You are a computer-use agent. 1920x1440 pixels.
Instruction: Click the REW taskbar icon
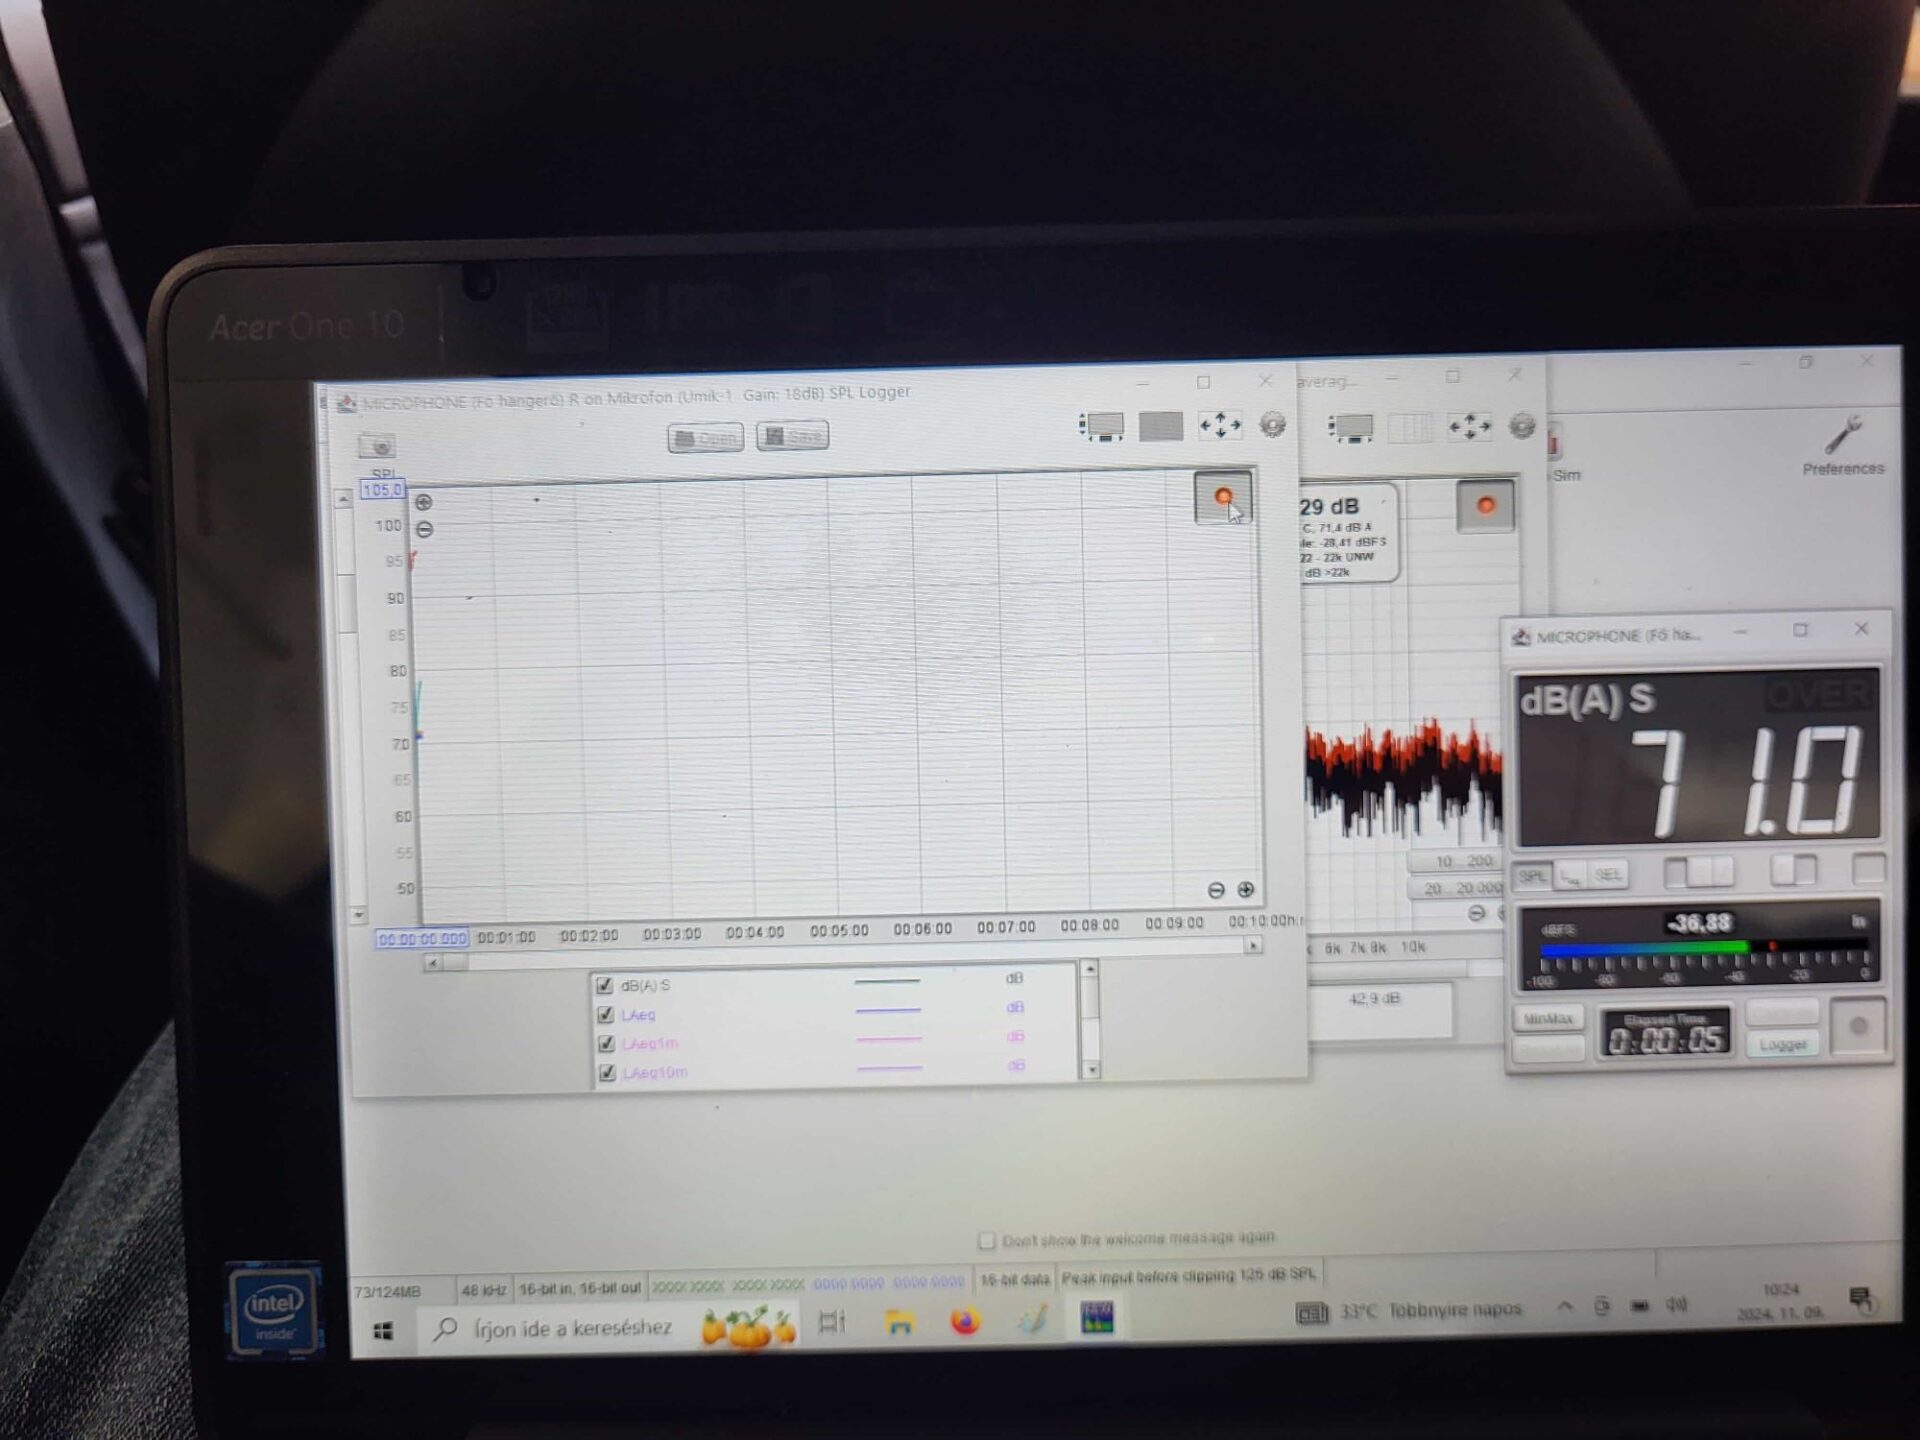pyautogui.click(x=1097, y=1318)
